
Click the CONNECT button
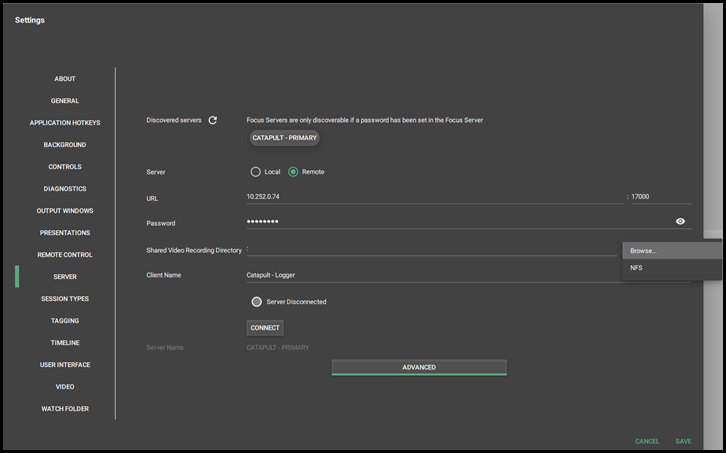[265, 328]
